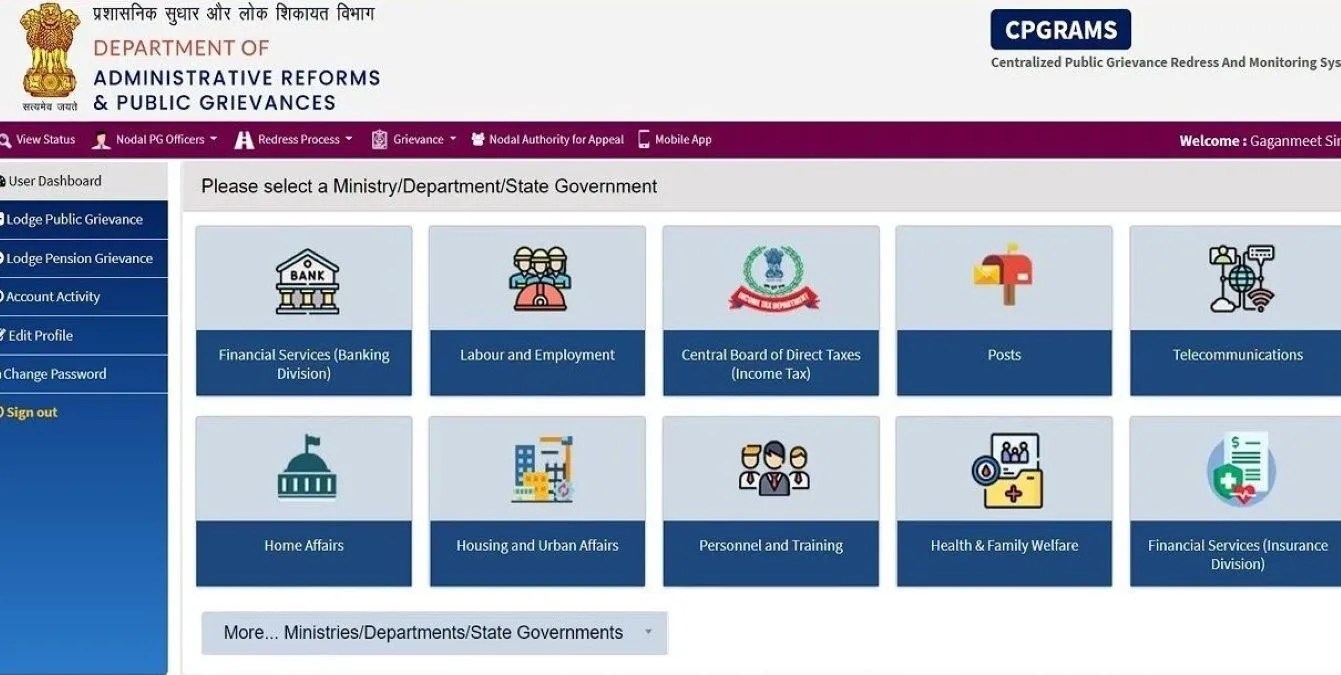Select the Telecommunications label

click(1238, 355)
